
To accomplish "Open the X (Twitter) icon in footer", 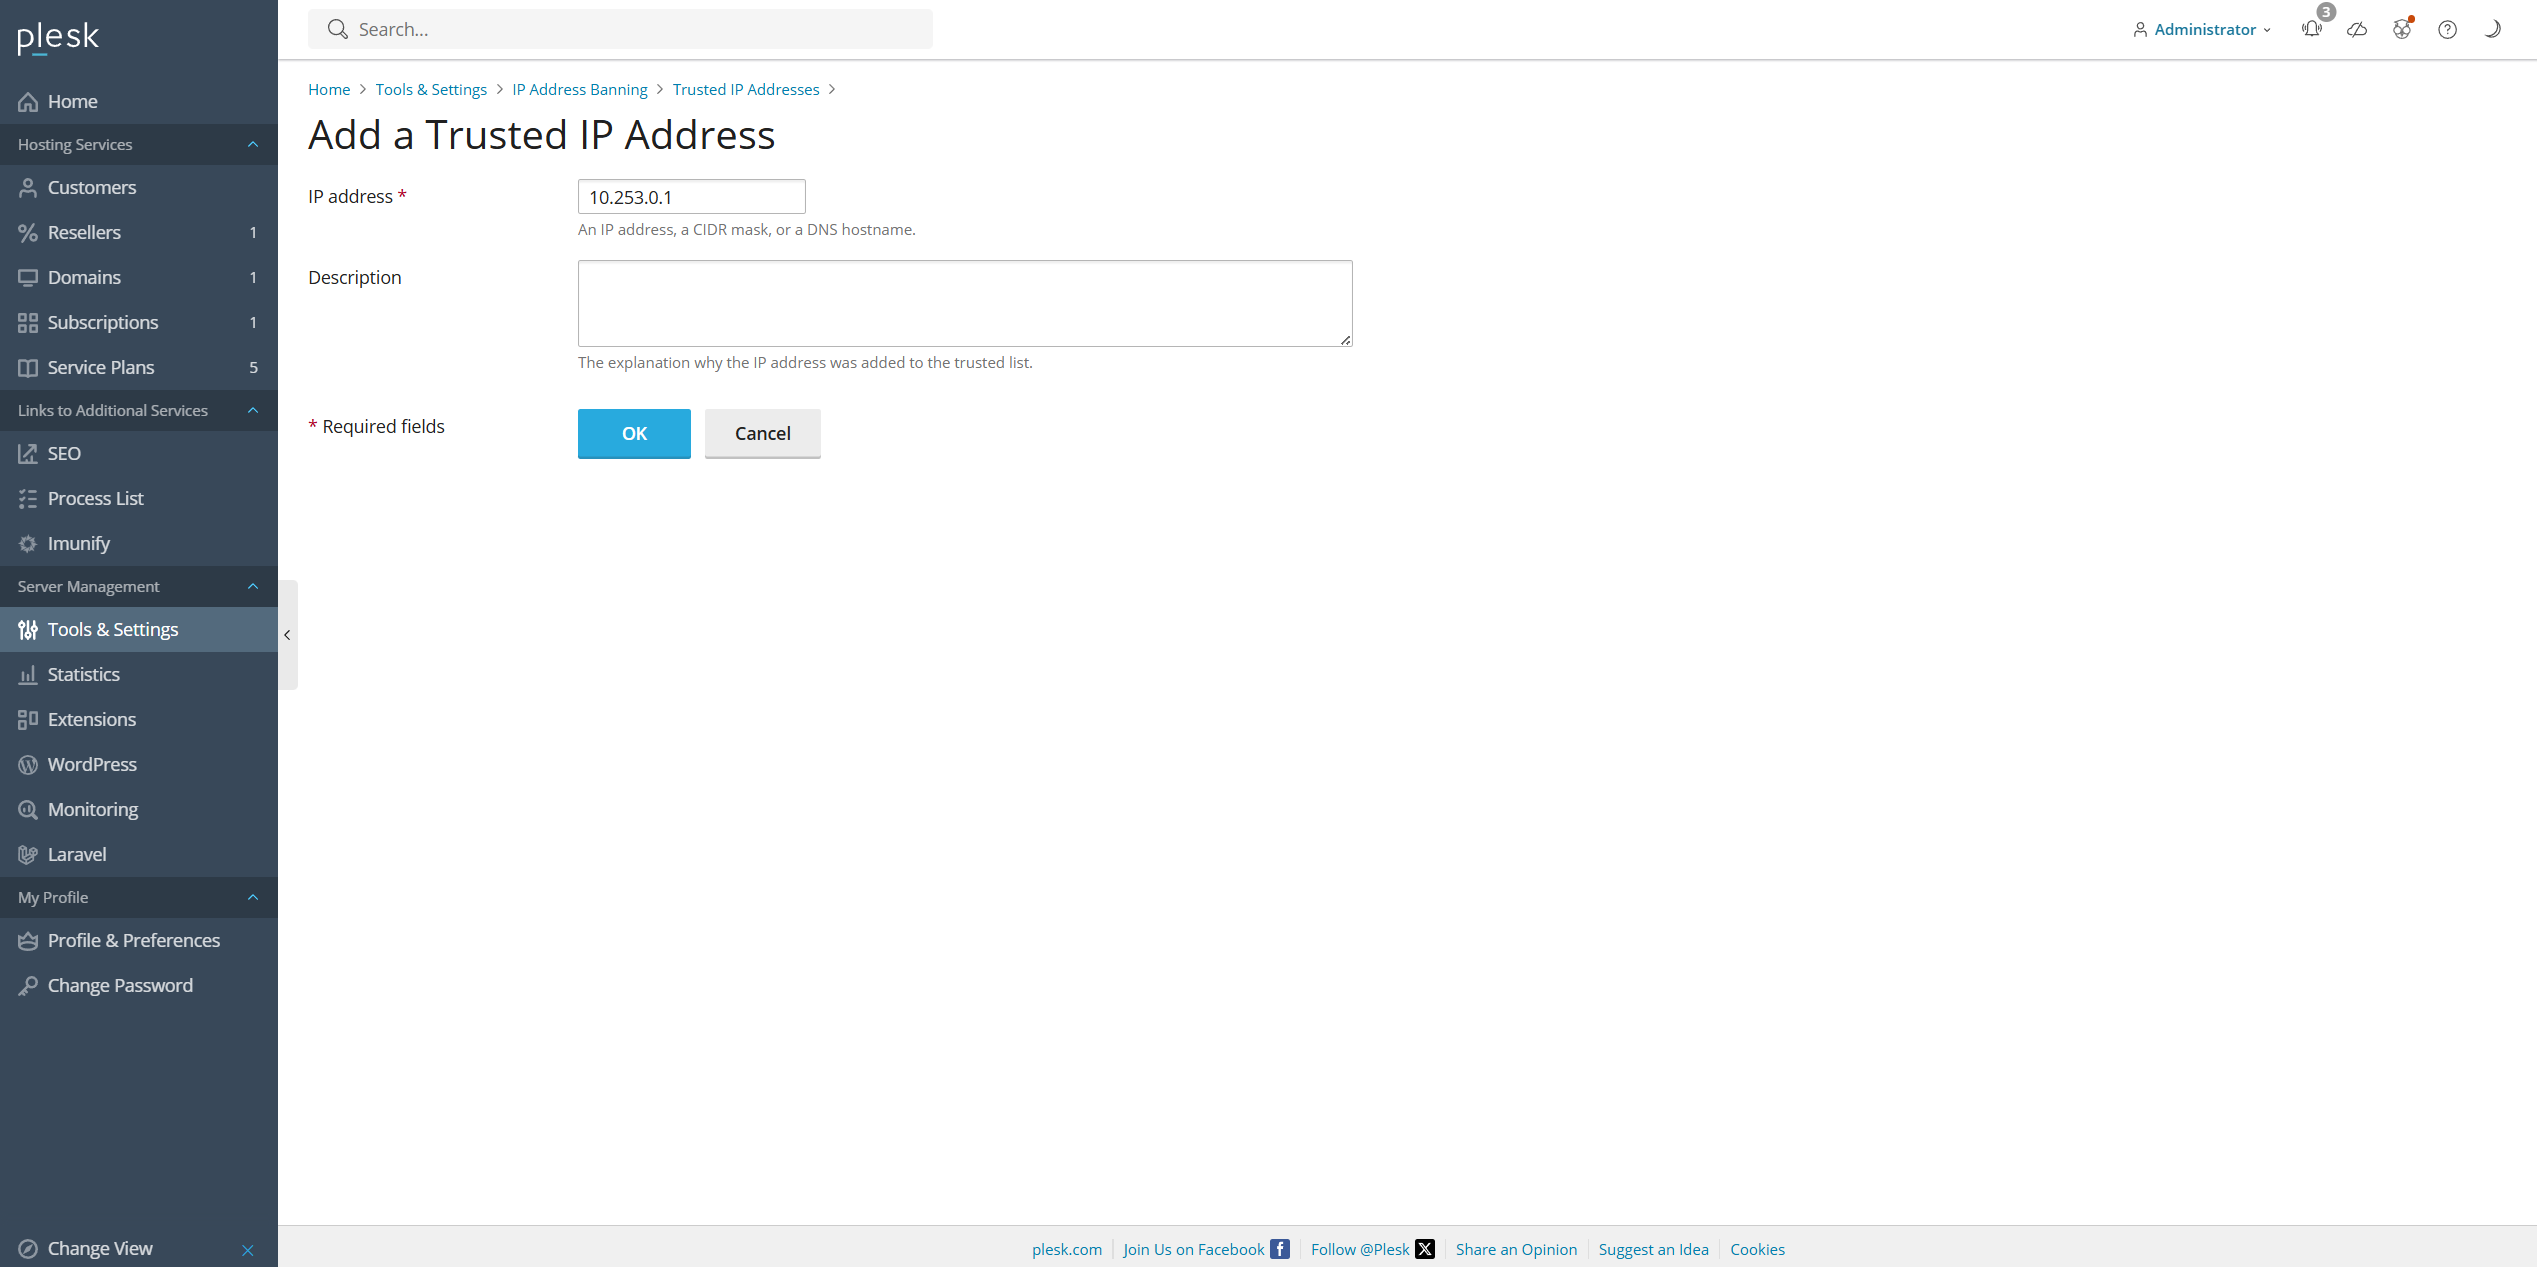I will point(1425,1249).
